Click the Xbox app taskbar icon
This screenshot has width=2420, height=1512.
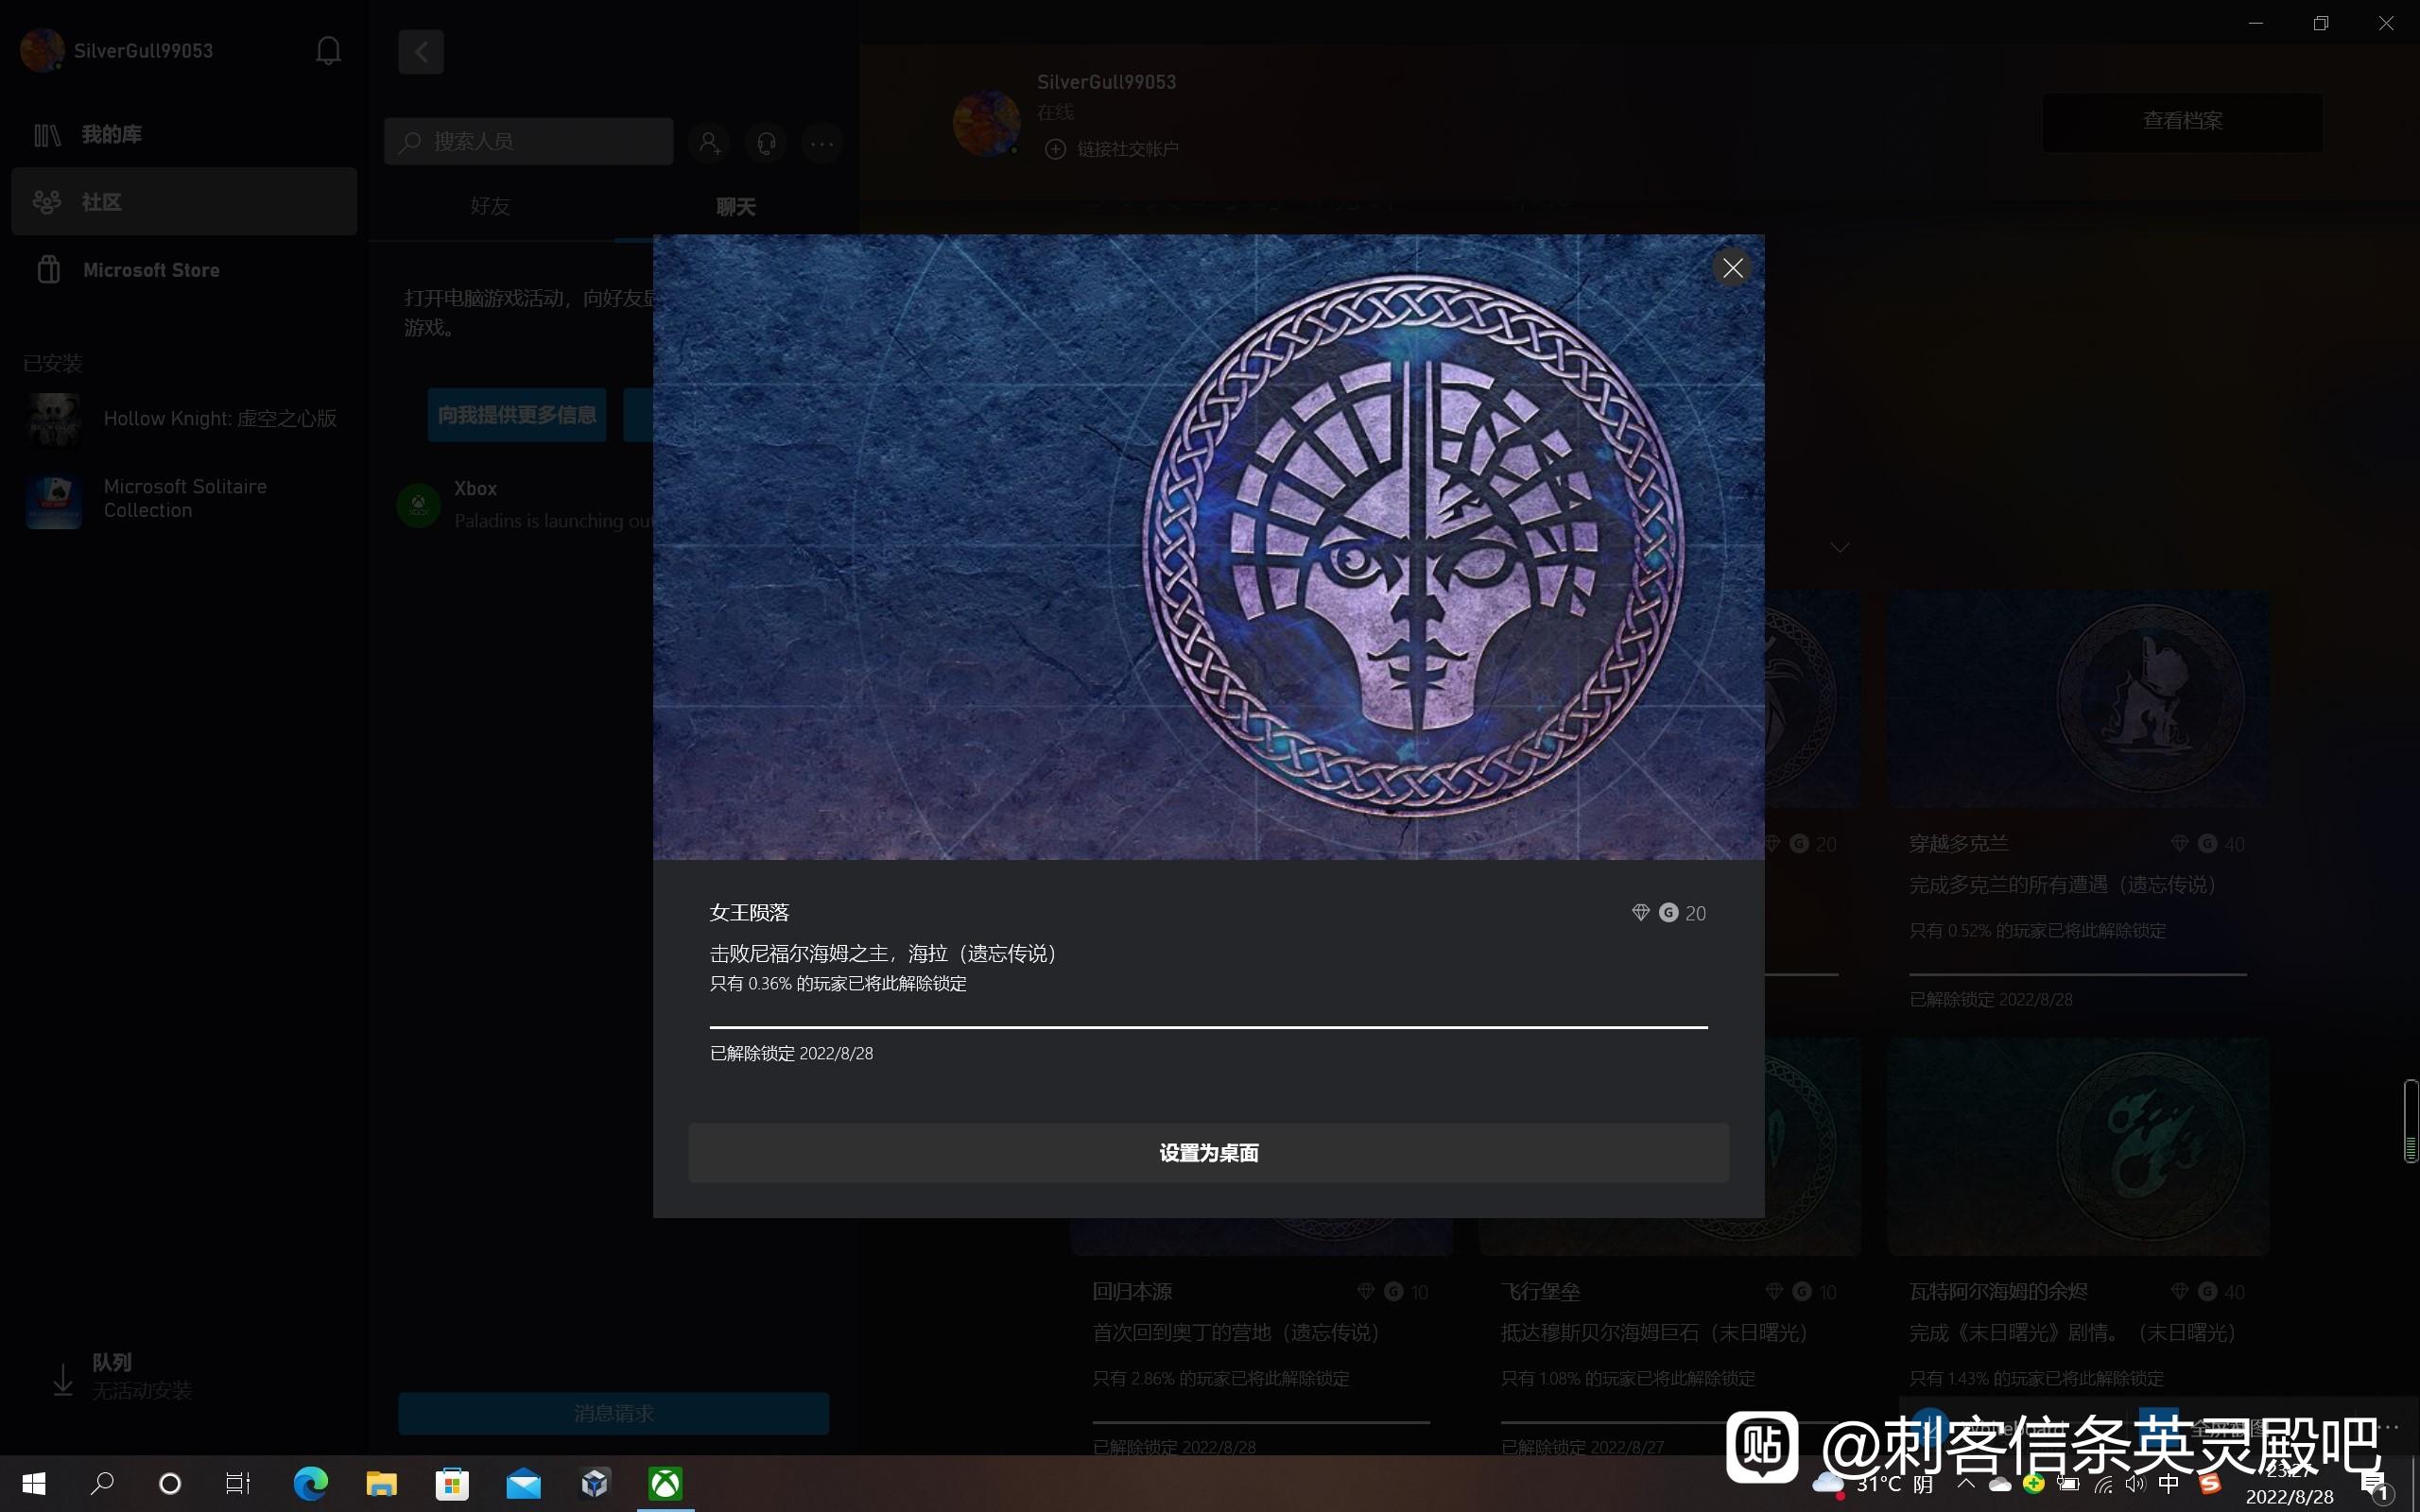coord(665,1484)
